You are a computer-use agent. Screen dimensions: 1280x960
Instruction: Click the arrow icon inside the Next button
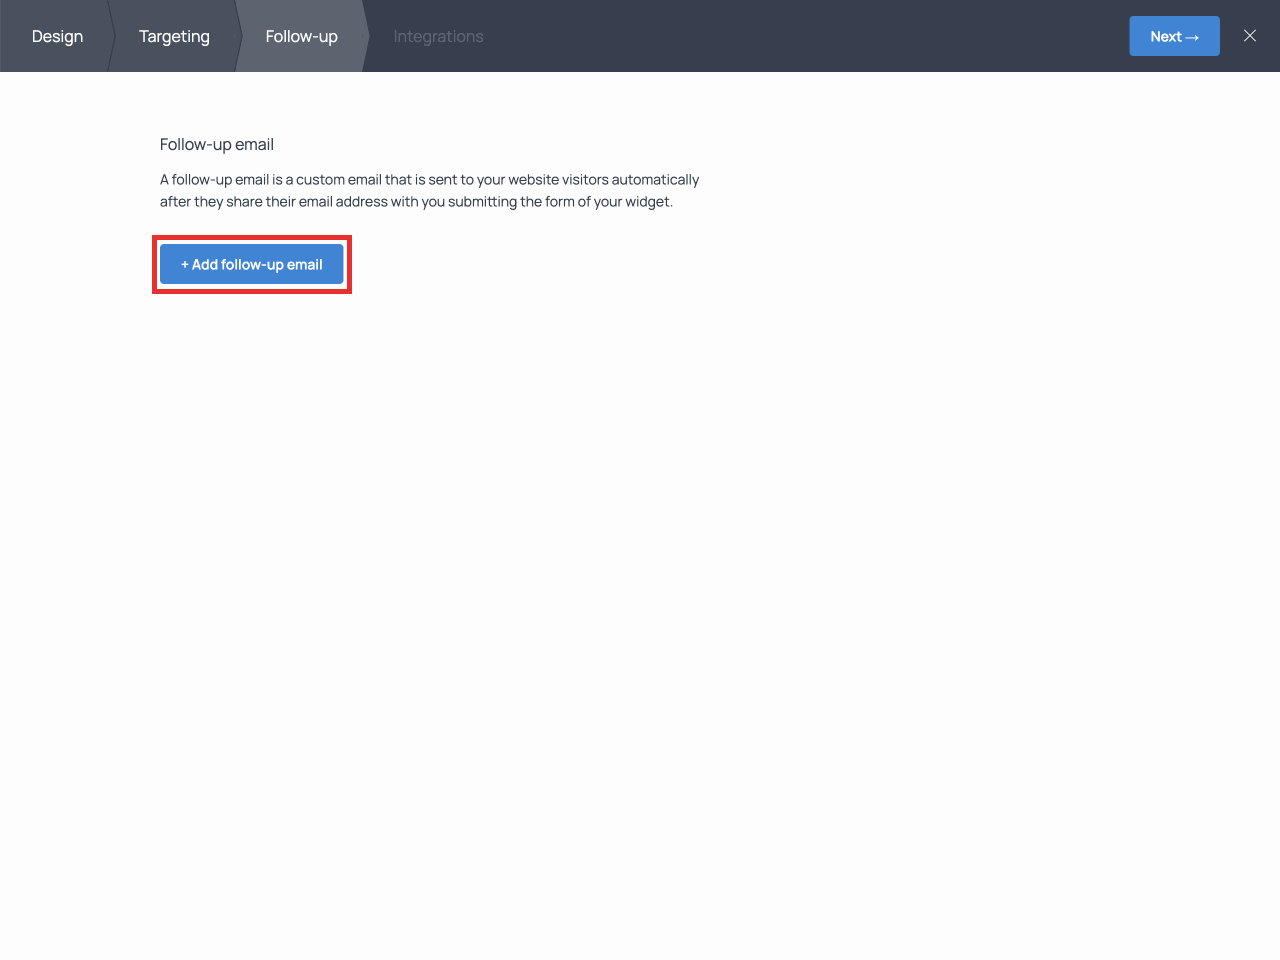[x=1191, y=36]
